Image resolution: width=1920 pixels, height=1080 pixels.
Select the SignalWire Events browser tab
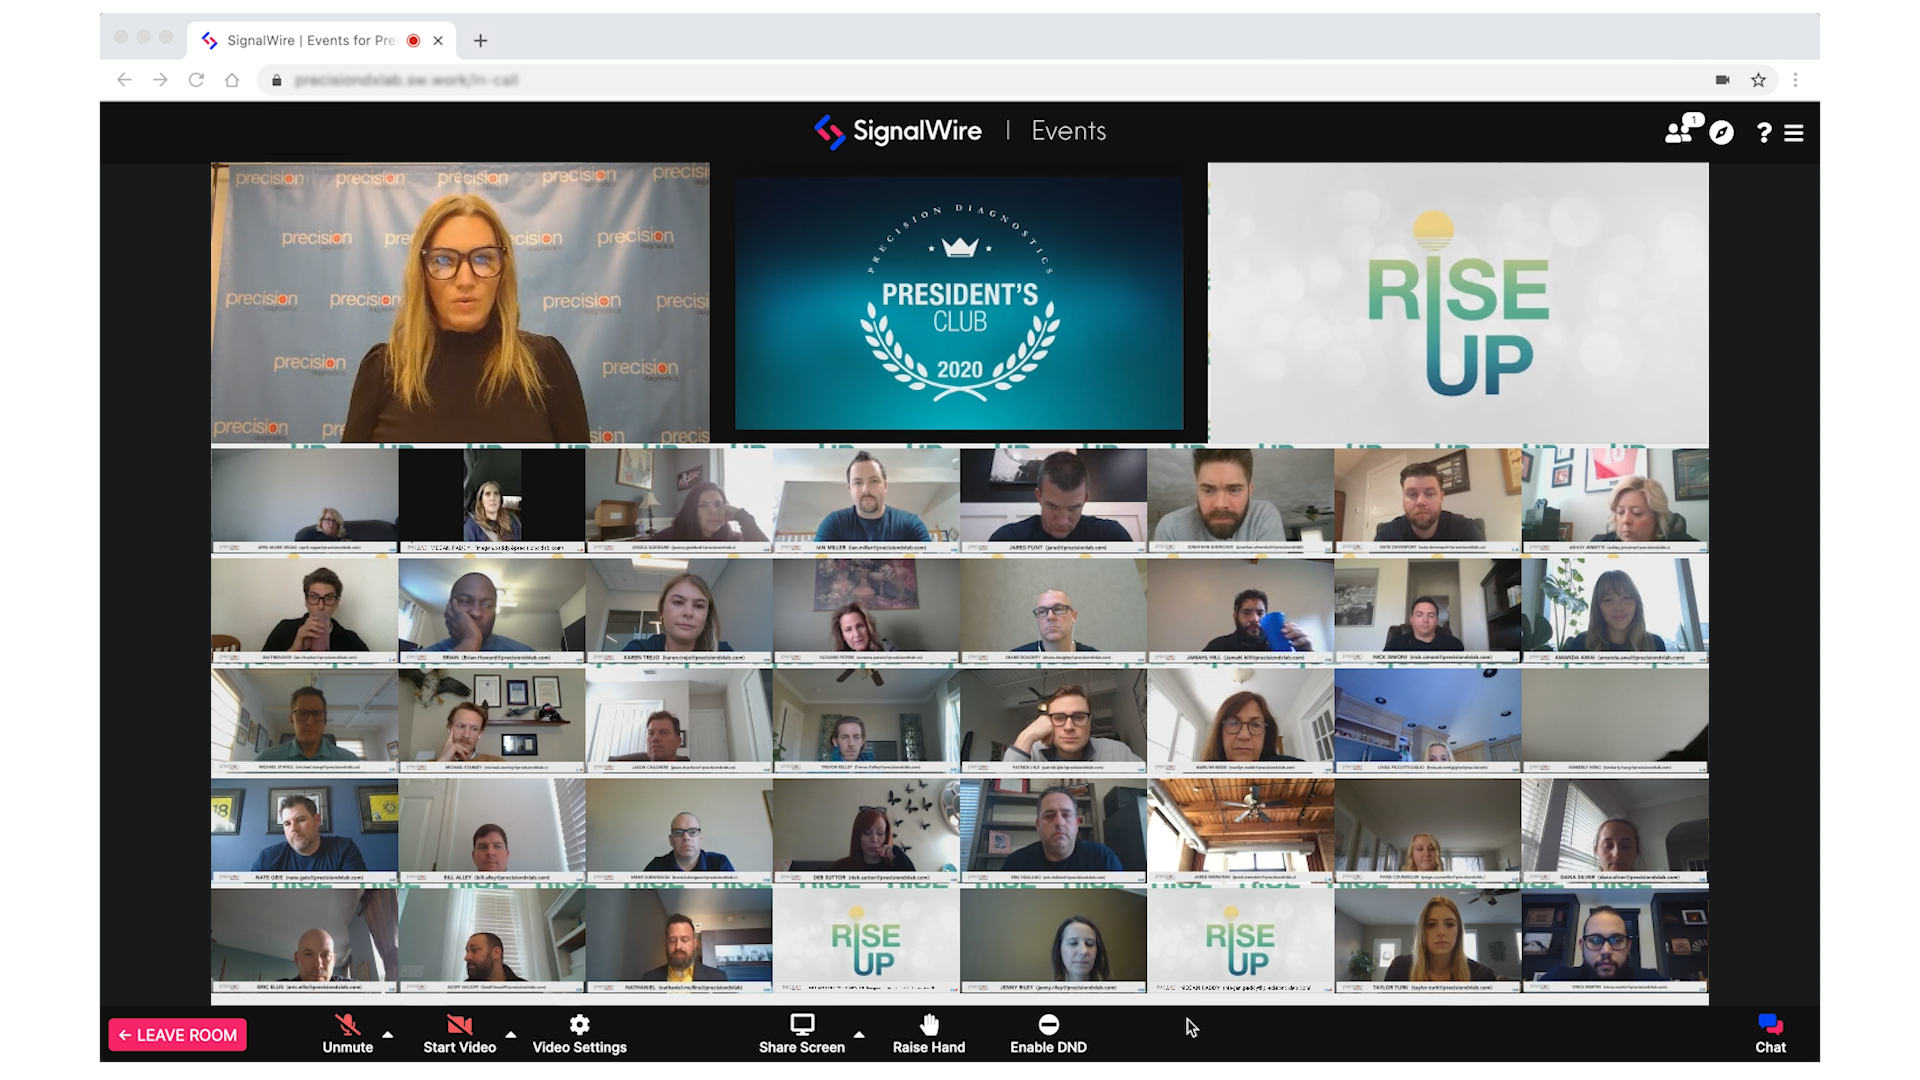(x=322, y=40)
